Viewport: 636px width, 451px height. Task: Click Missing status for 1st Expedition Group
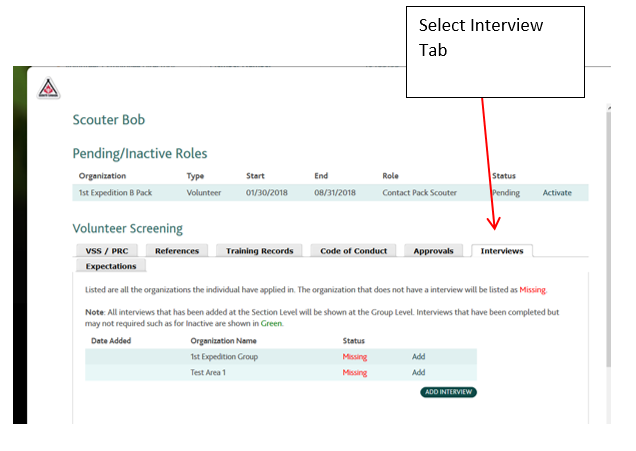(355, 357)
